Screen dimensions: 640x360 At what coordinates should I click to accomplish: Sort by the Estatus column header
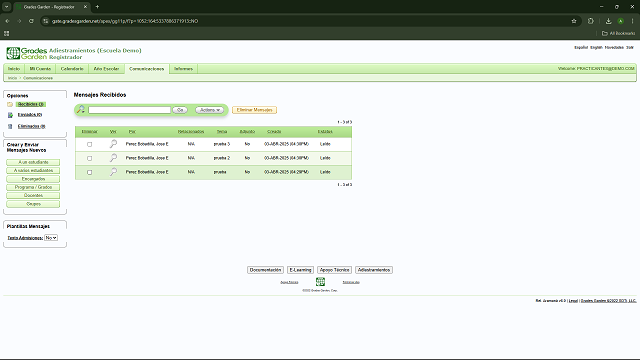tap(325, 131)
